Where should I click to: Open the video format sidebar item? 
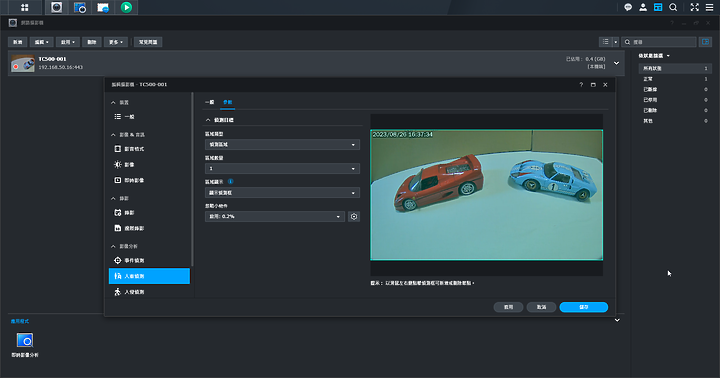pos(149,149)
